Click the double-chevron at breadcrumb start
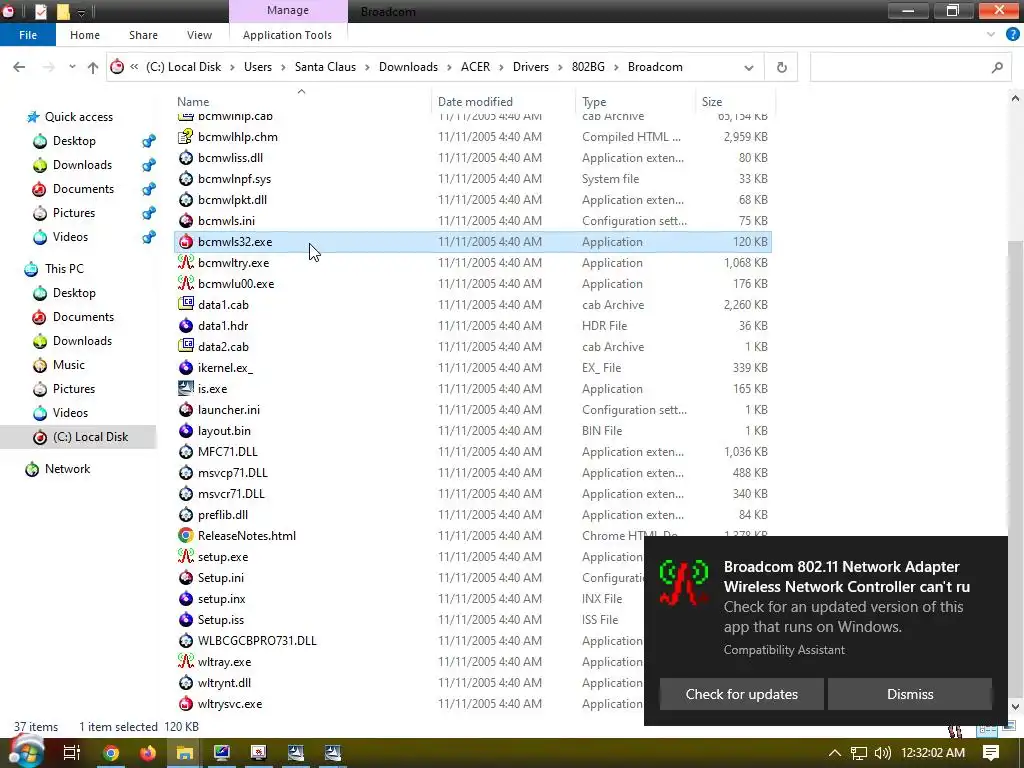The width and height of the screenshot is (1024, 768). pyautogui.click(x=134, y=67)
